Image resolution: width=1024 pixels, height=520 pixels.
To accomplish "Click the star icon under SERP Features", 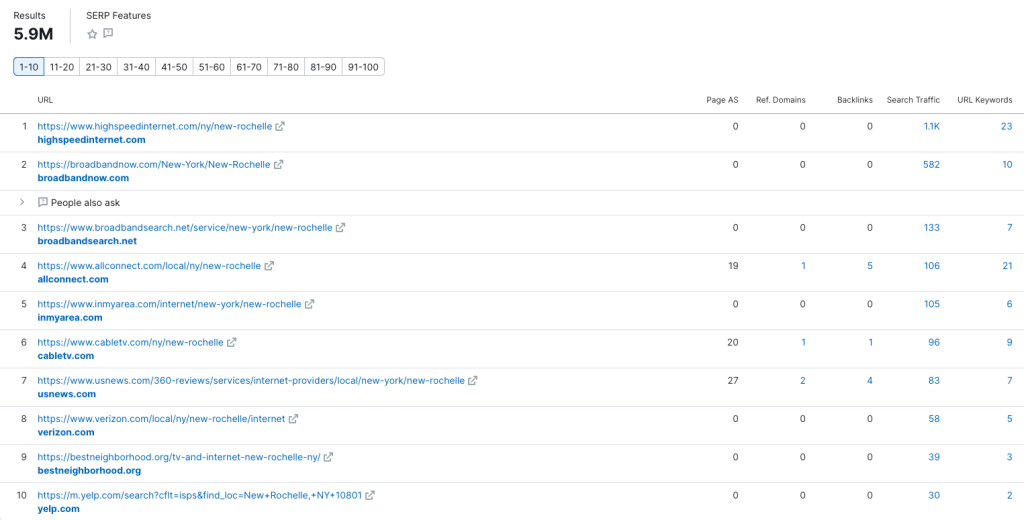I will [92, 34].
